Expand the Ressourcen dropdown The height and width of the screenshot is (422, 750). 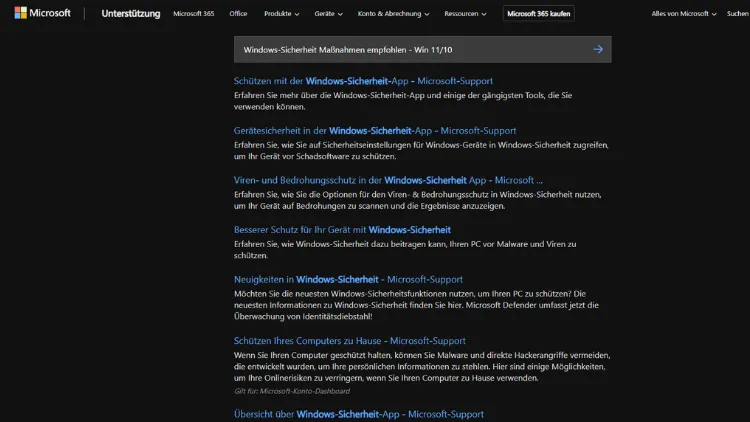tap(465, 14)
